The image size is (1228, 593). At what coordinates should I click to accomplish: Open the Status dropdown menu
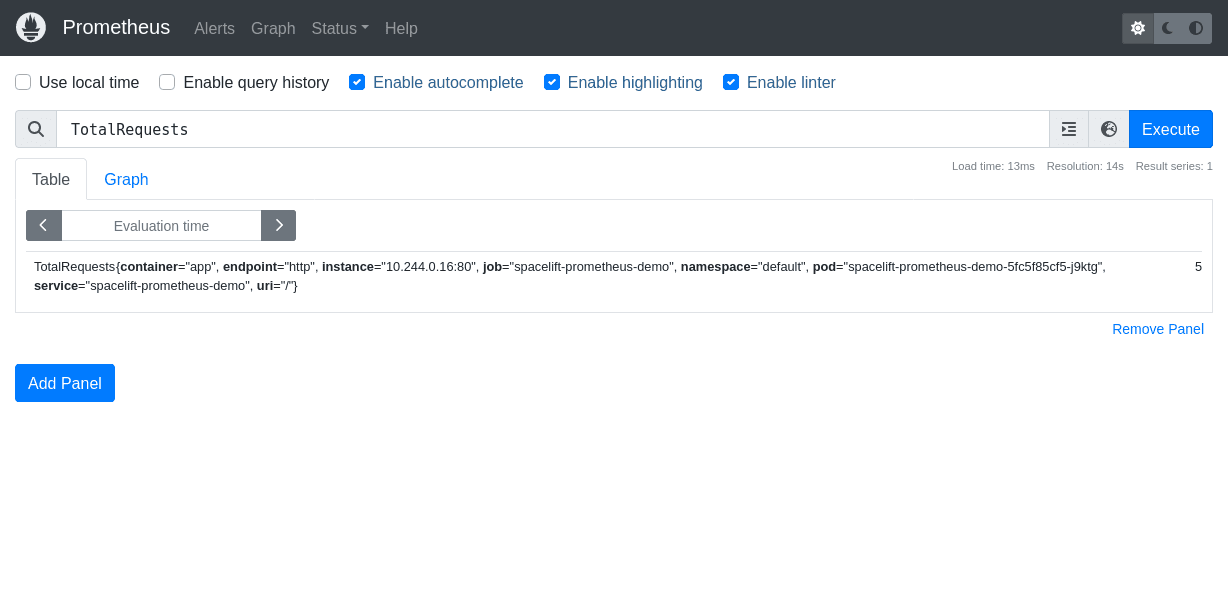click(339, 28)
